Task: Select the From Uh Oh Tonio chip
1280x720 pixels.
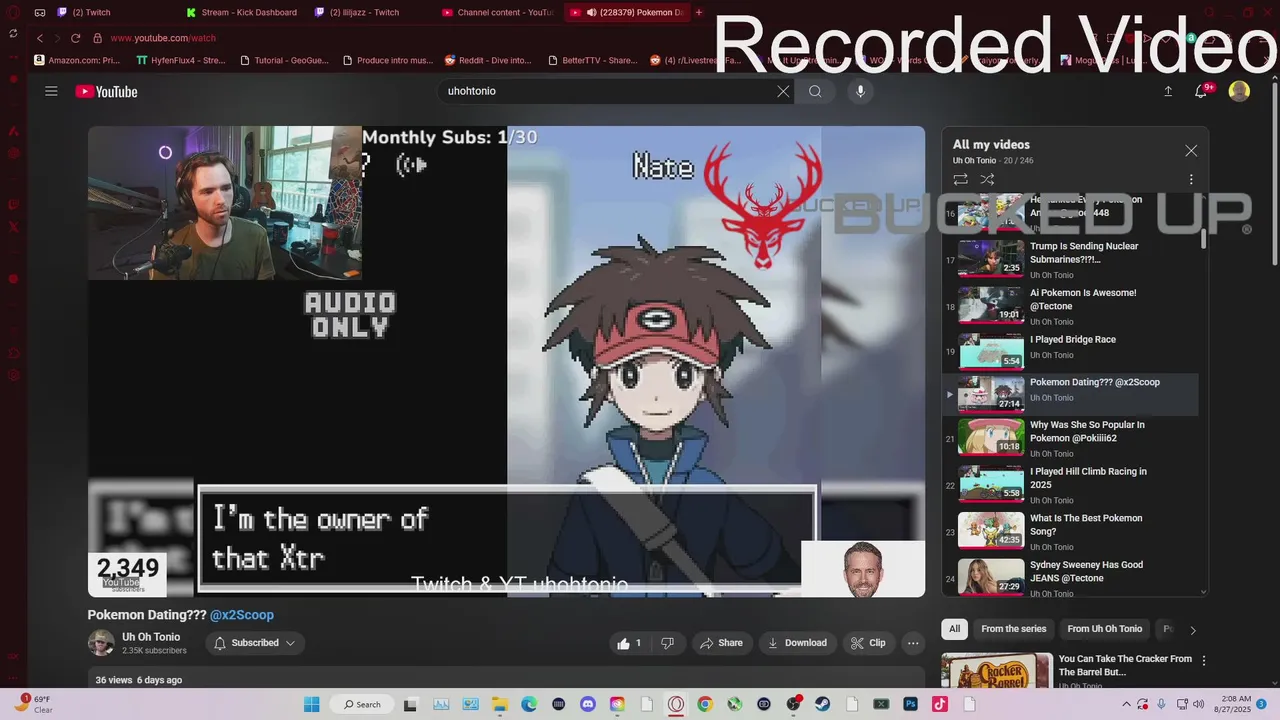Action: [x=1104, y=629]
